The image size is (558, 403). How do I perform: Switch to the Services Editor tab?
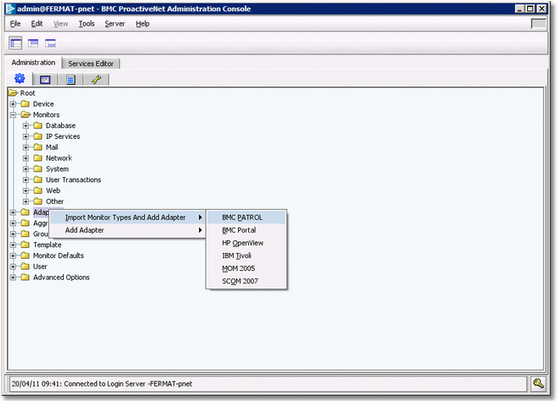(x=91, y=64)
